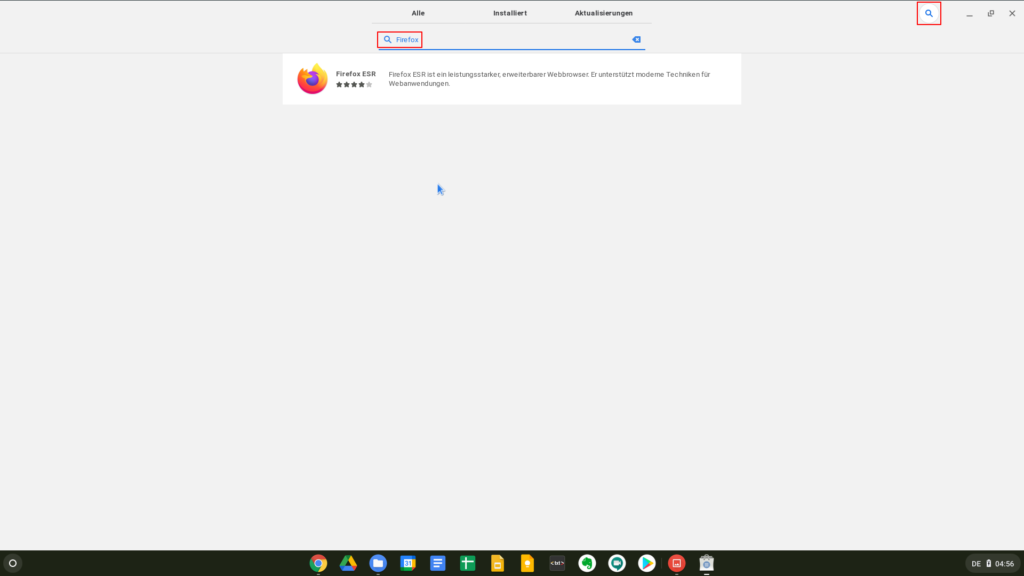1024x576 pixels.
Task: Restore the Software window size
Action: (991, 13)
